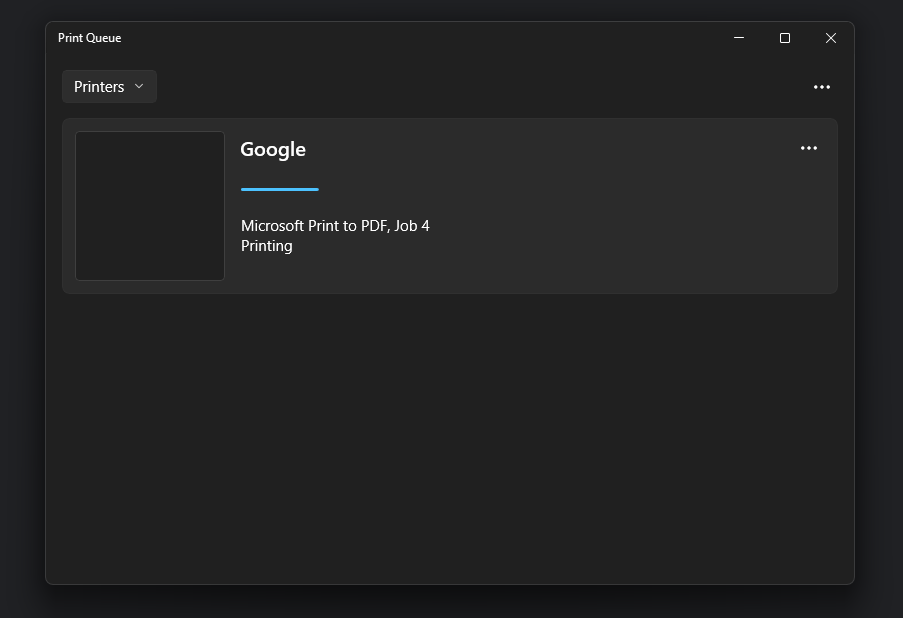Select the Print Queue title bar text
The height and width of the screenshot is (618, 903).
pyautogui.click(x=89, y=38)
